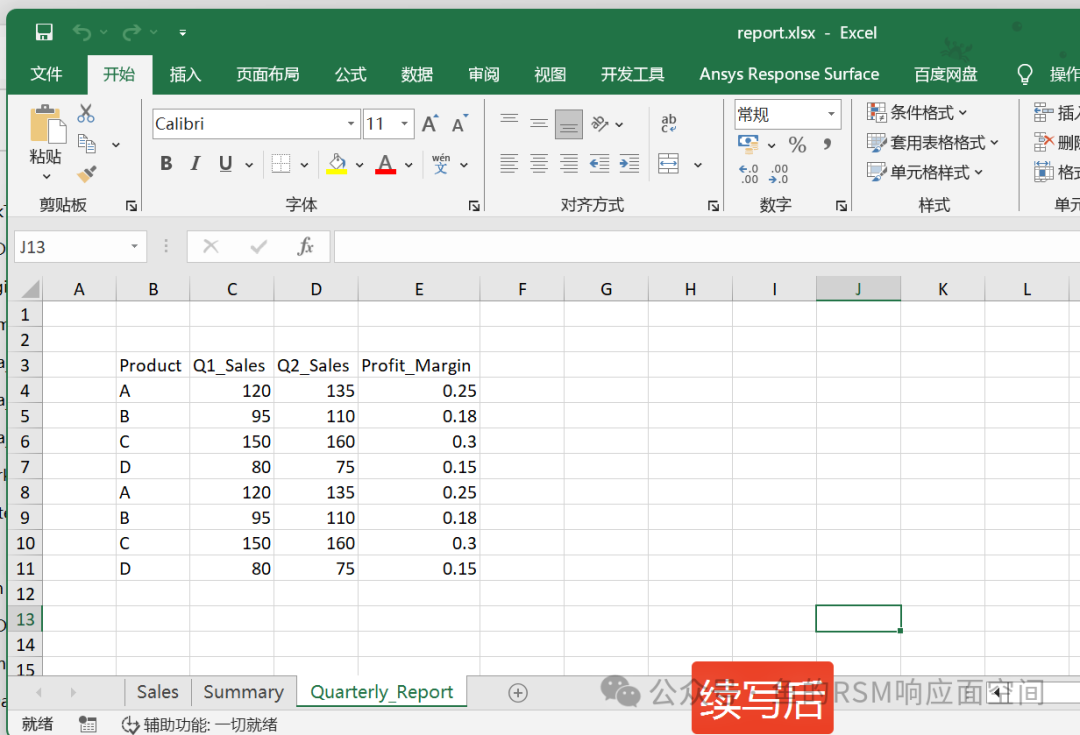Open the 文件 File tab
The image size is (1080, 735).
point(46,74)
